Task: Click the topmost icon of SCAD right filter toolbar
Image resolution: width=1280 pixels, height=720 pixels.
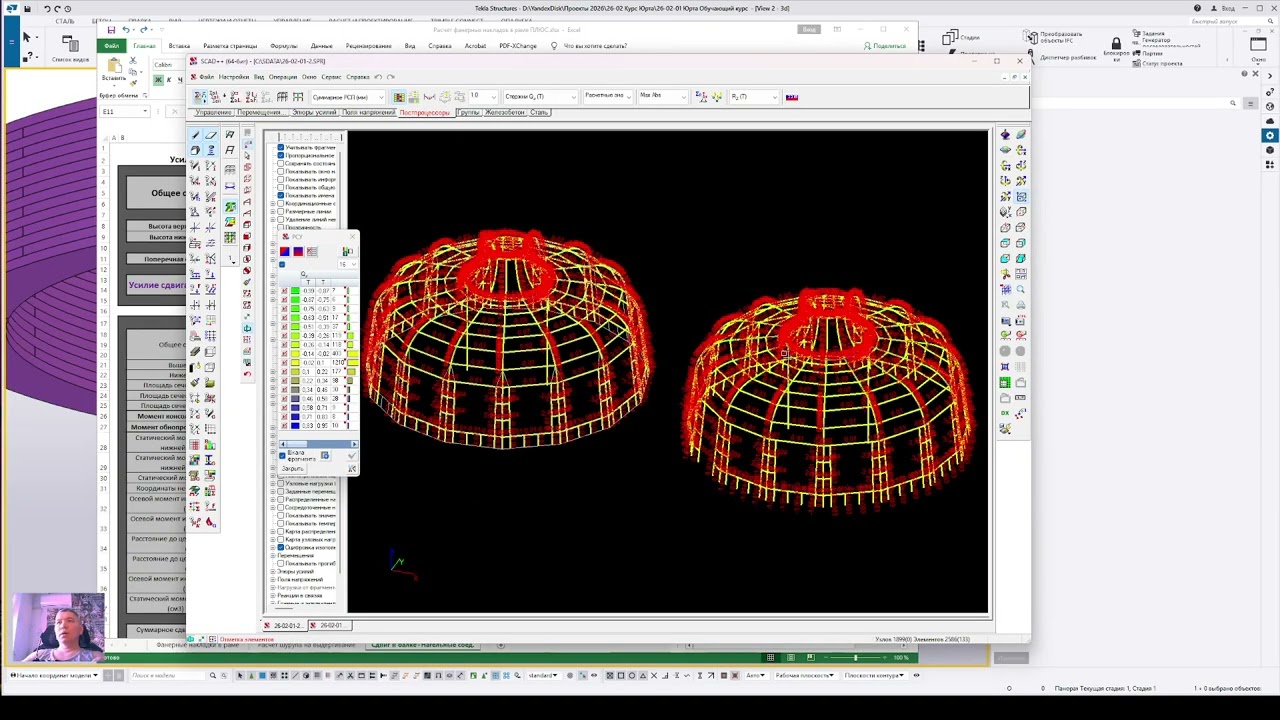Action: pos(1006,135)
